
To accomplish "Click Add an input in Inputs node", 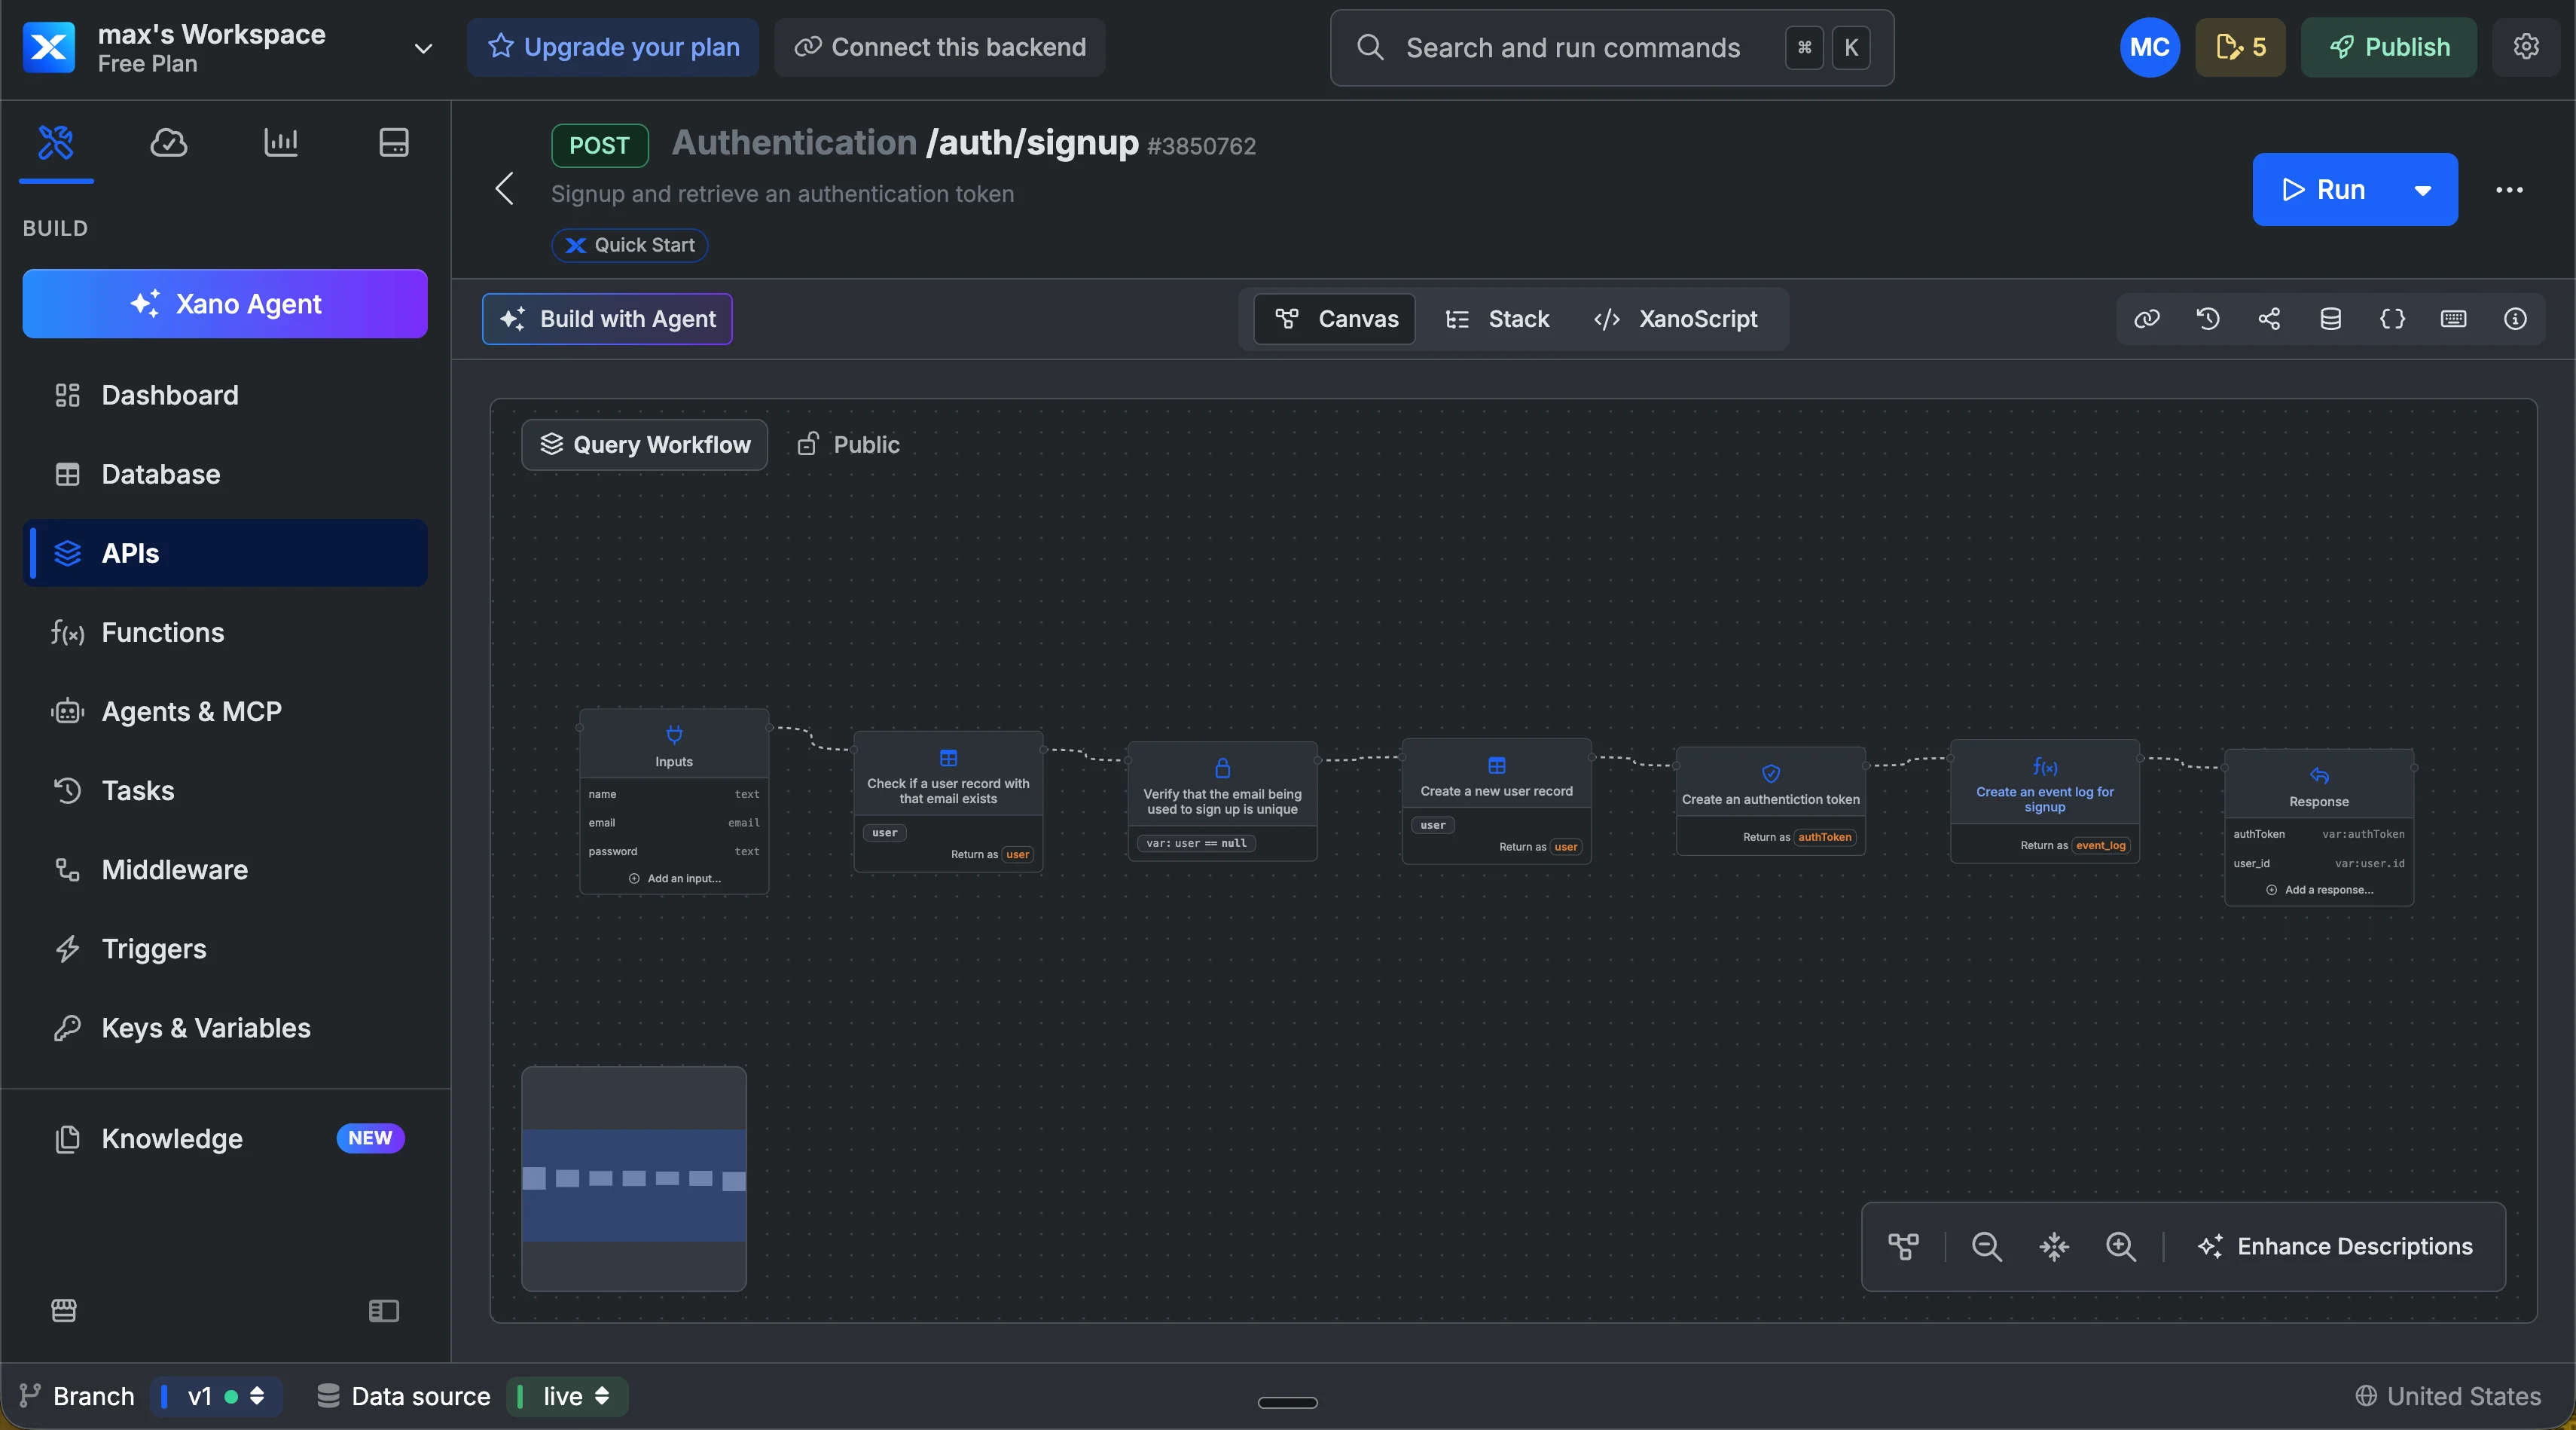I will pos(674,878).
